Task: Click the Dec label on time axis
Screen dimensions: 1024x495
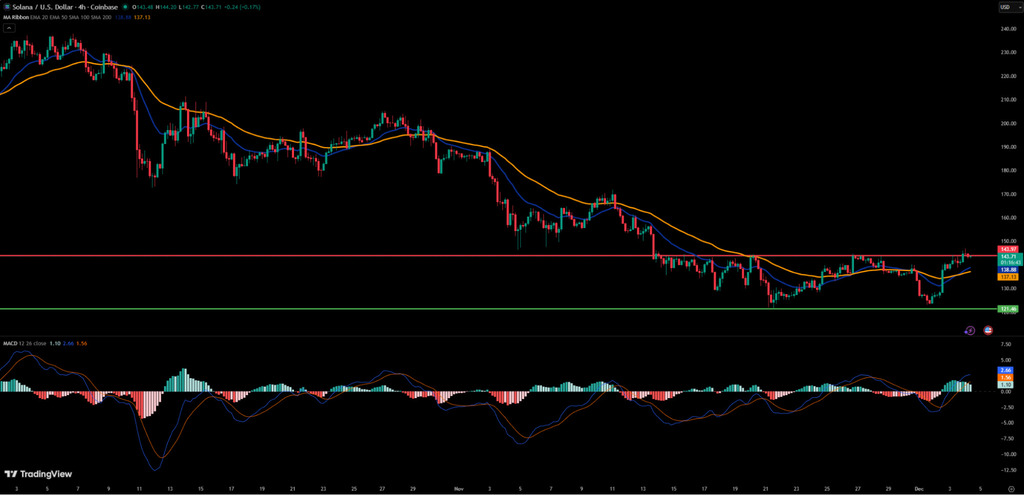Action: pyautogui.click(x=918, y=488)
